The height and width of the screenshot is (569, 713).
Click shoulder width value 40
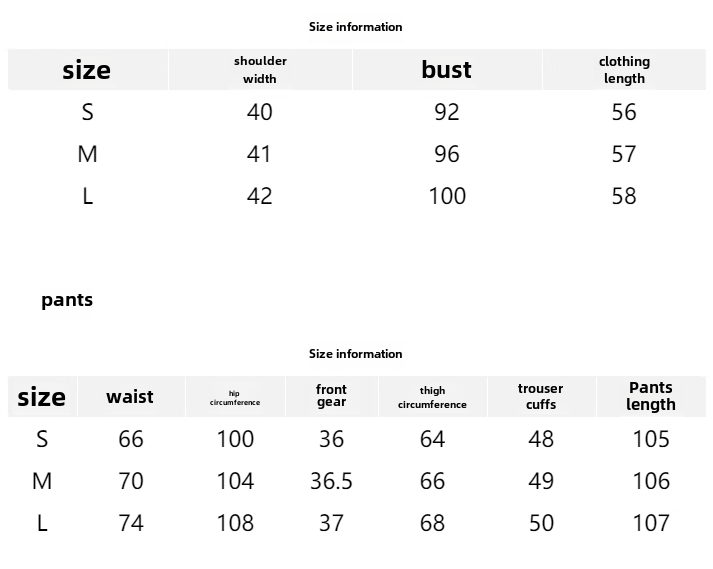click(x=259, y=112)
